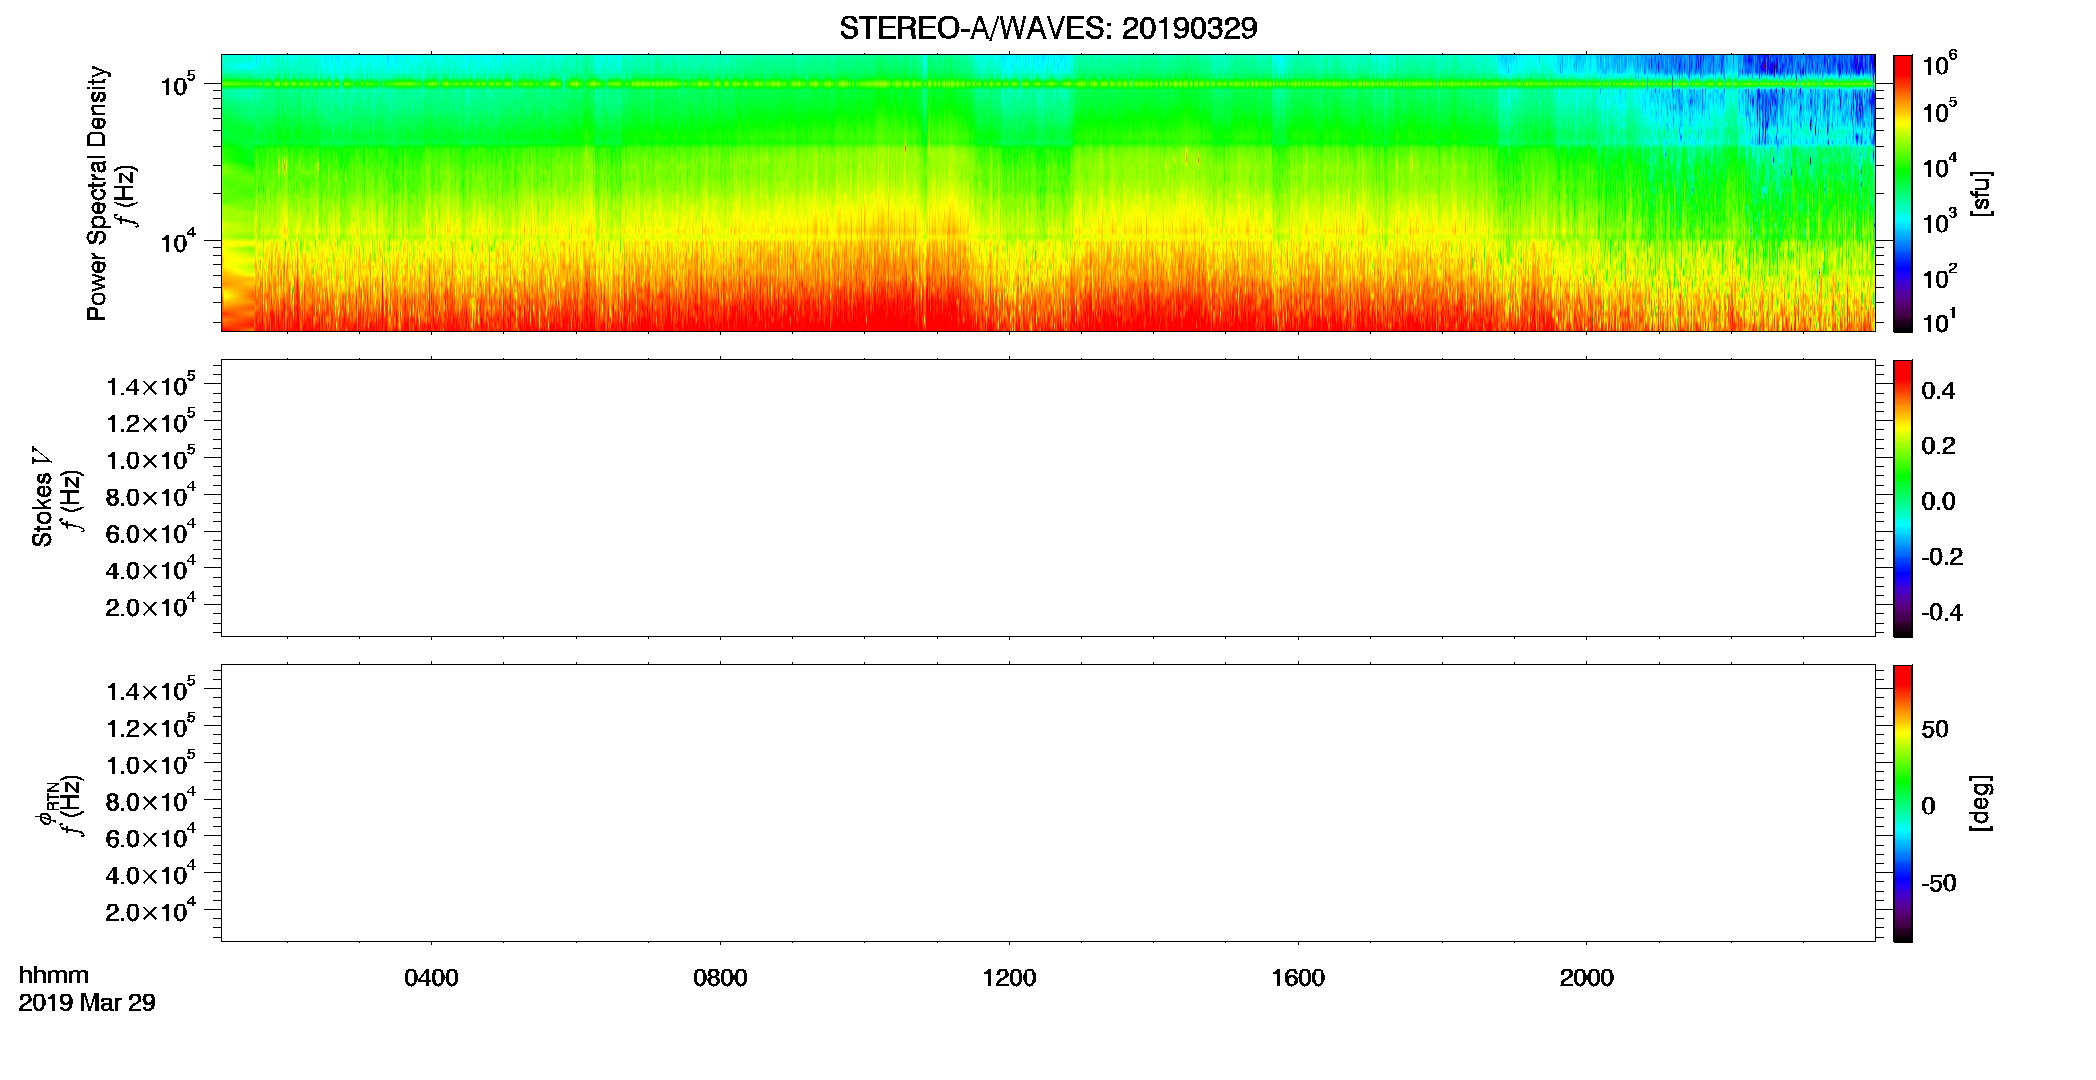Image resolution: width=2096 pixels, height=1080 pixels.
Task: Click the empty phi RTN plot panel
Action: click(x=1048, y=803)
